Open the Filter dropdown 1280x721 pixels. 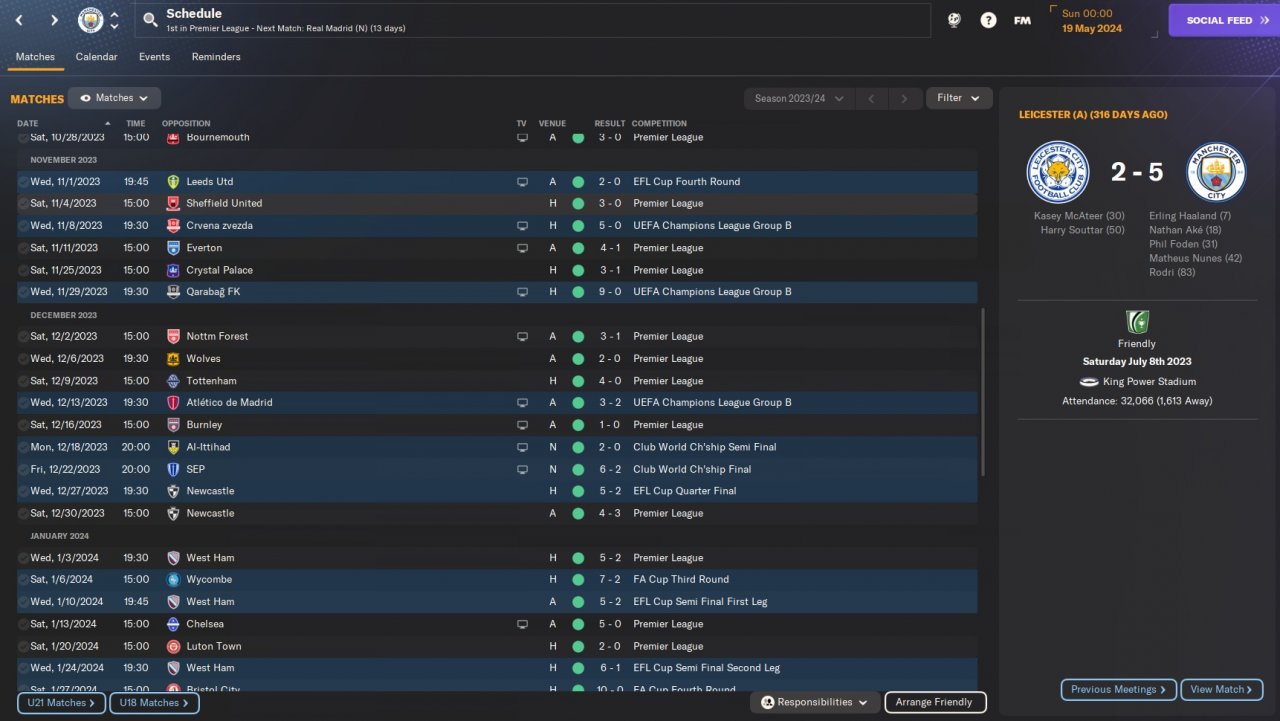(959, 98)
